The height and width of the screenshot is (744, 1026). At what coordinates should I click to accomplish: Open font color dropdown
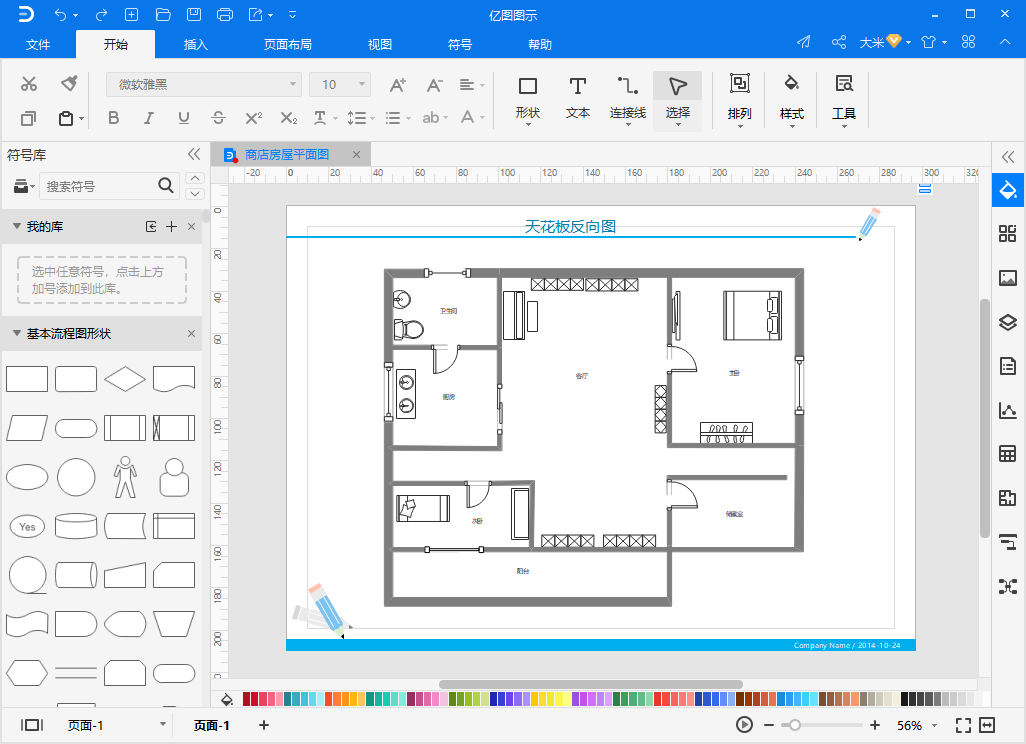pos(472,118)
